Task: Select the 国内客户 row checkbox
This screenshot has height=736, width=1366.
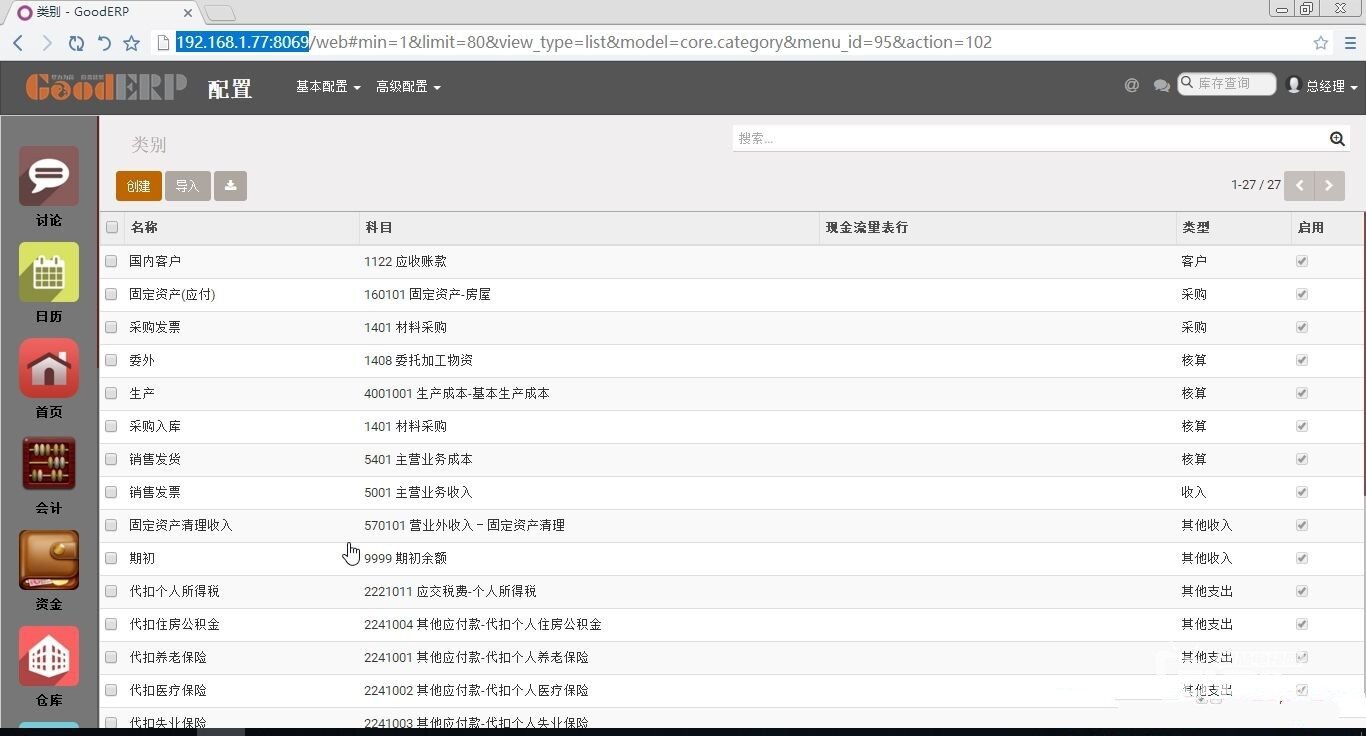Action: 111,261
